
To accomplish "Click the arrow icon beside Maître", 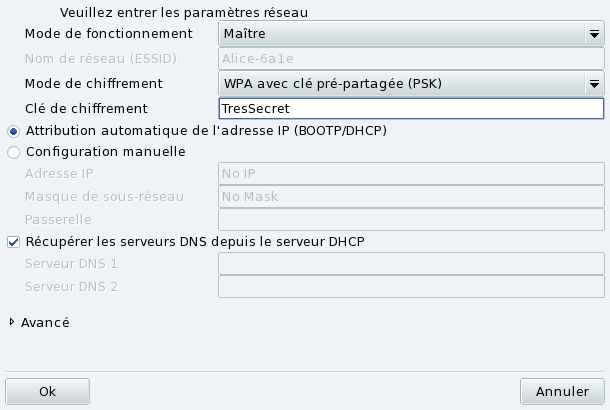I will pos(593,33).
